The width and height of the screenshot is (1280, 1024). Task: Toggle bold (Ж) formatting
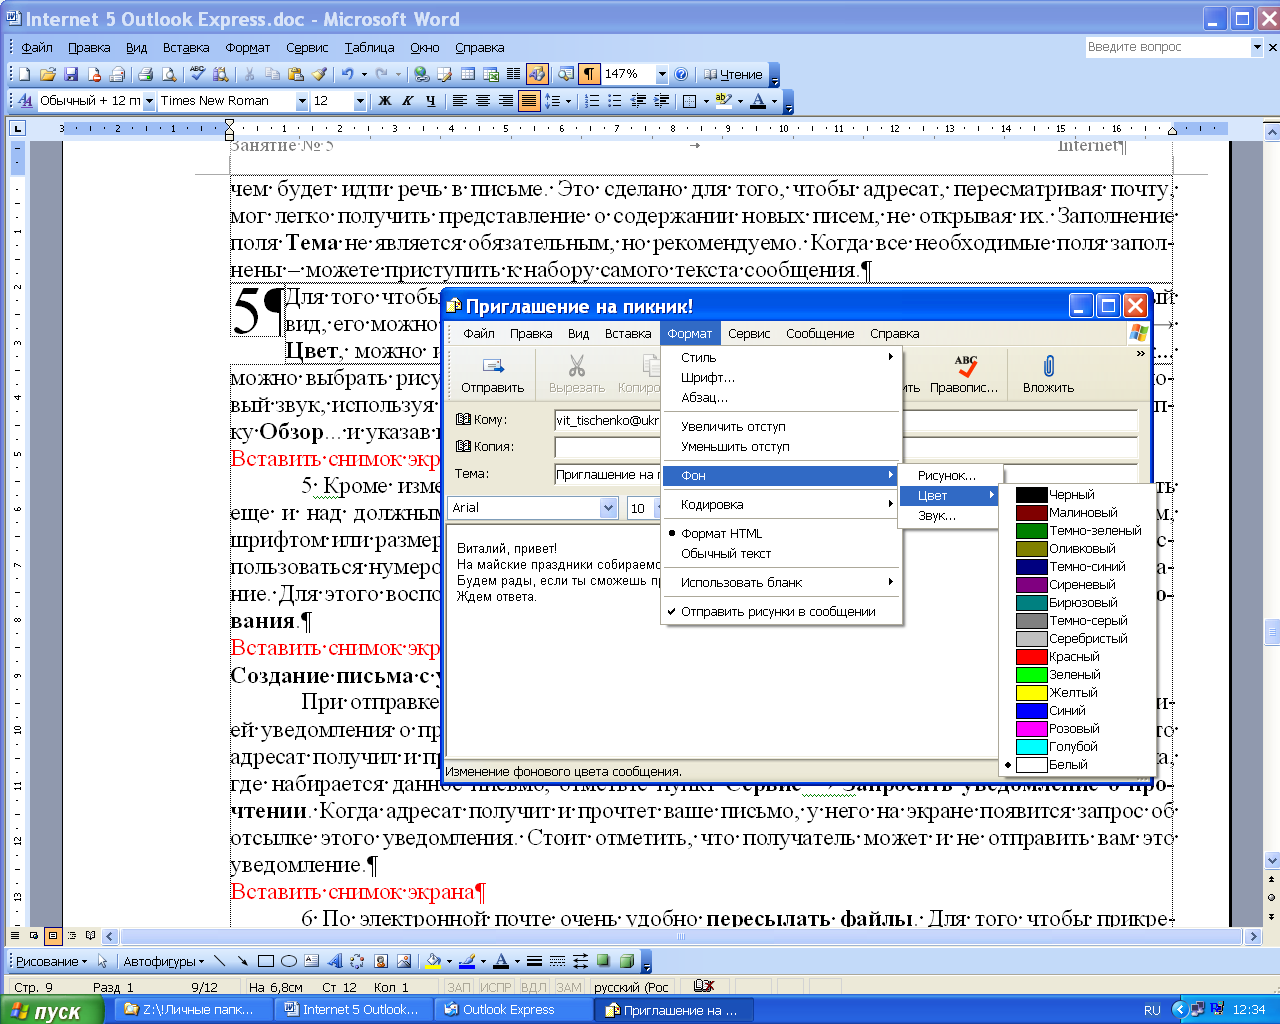(x=384, y=101)
